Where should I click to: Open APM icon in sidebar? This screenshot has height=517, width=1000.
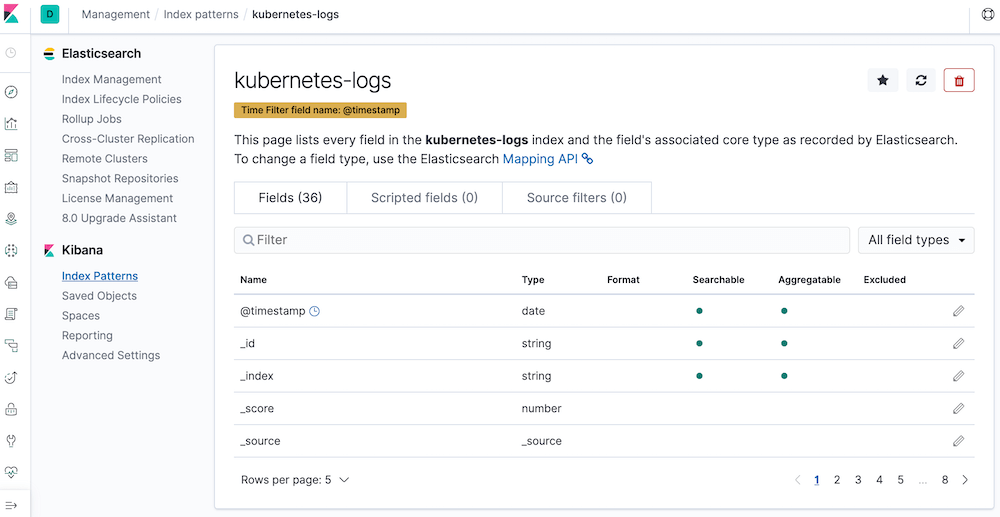[11, 346]
